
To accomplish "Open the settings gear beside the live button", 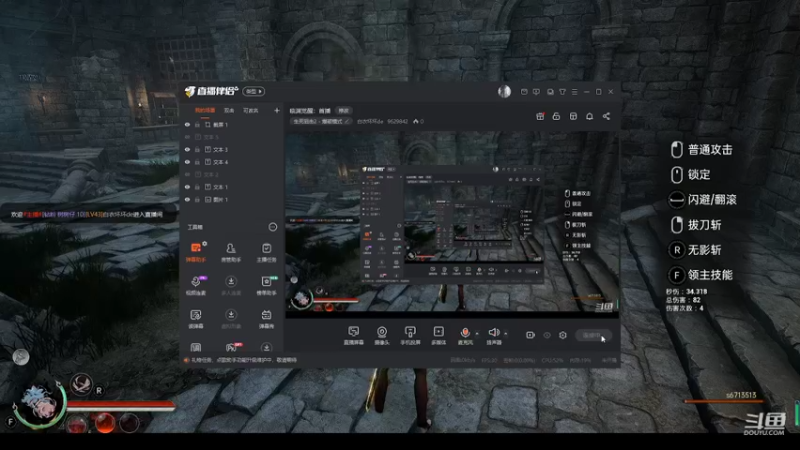I will pos(563,335).
